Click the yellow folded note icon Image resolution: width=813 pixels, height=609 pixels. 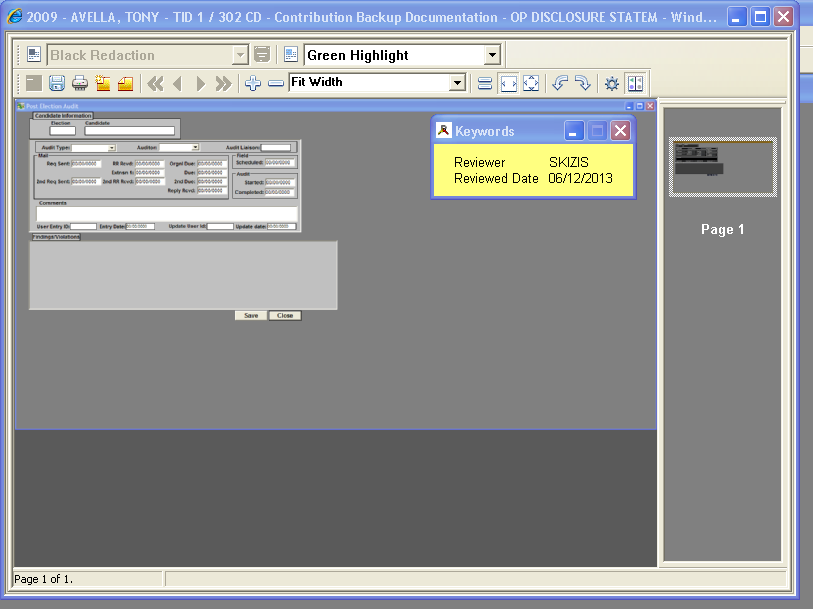pos(125,83)
